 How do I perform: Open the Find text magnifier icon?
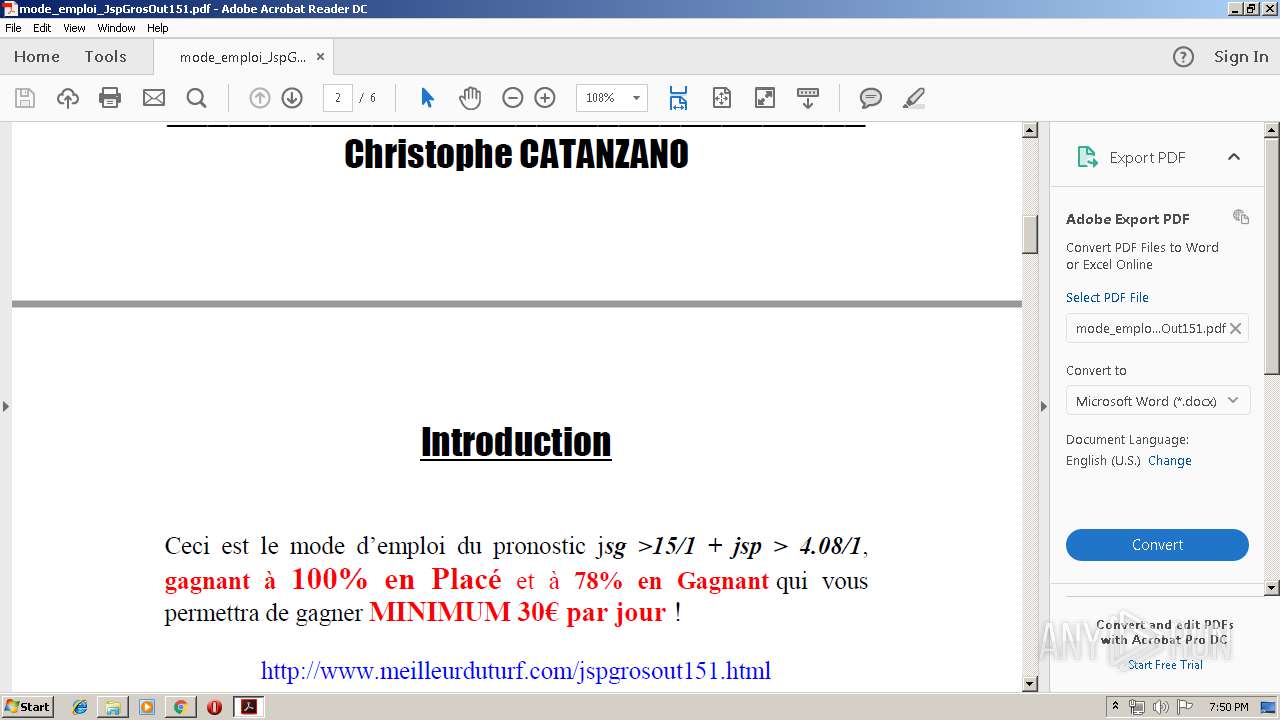[196, 98]
